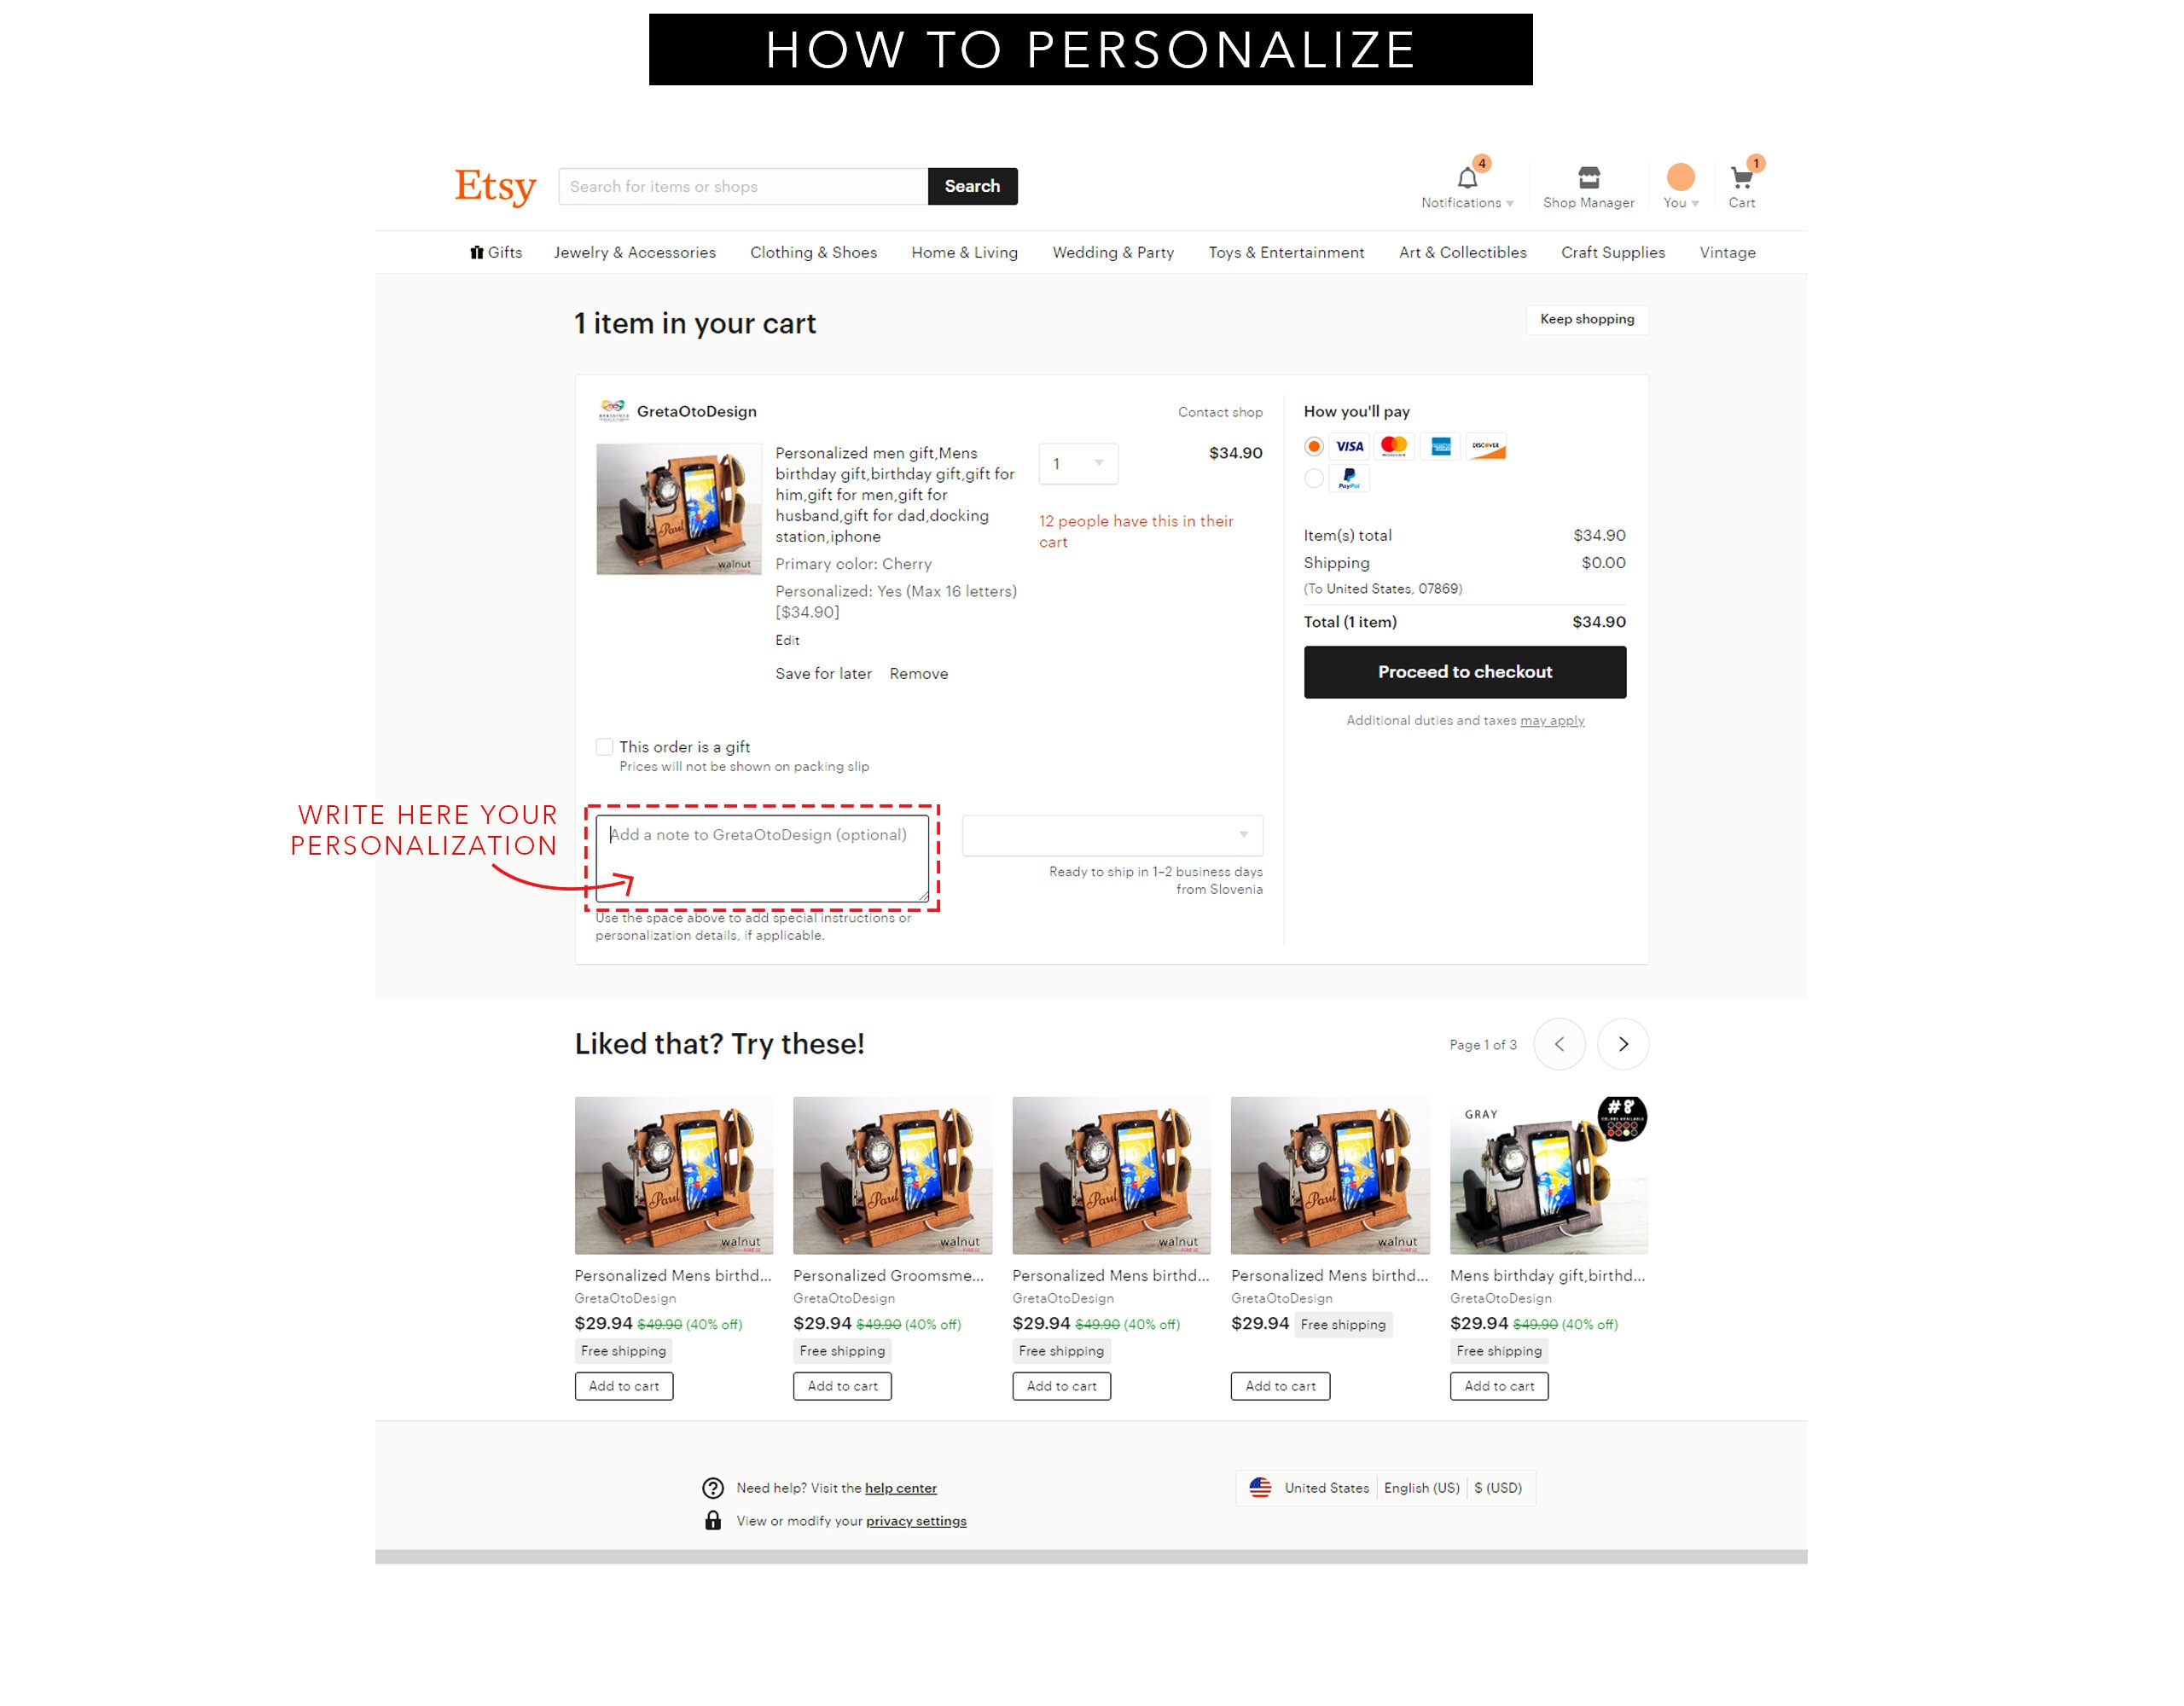Open the United States region and currency selector
The image size is (2184, 1706).
1385,1488
